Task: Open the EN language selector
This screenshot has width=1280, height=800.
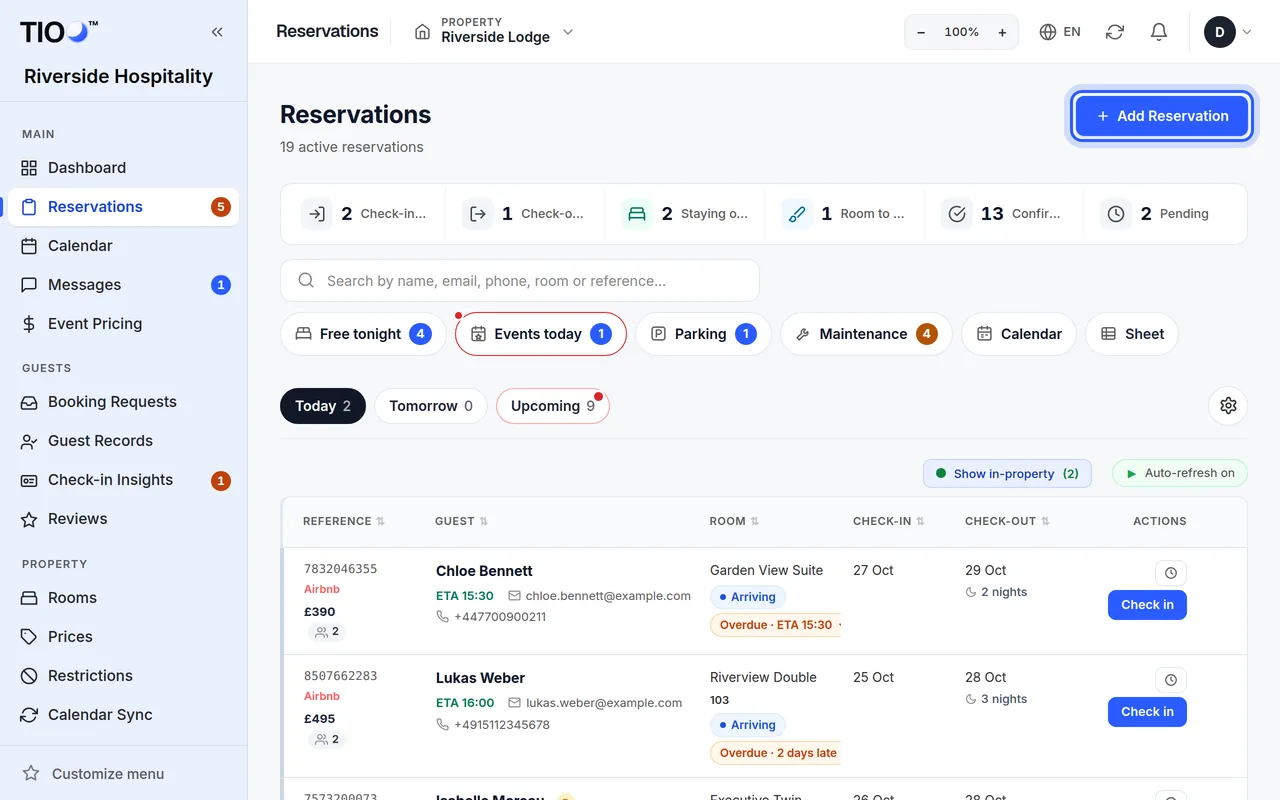Action: point(1060,32)
